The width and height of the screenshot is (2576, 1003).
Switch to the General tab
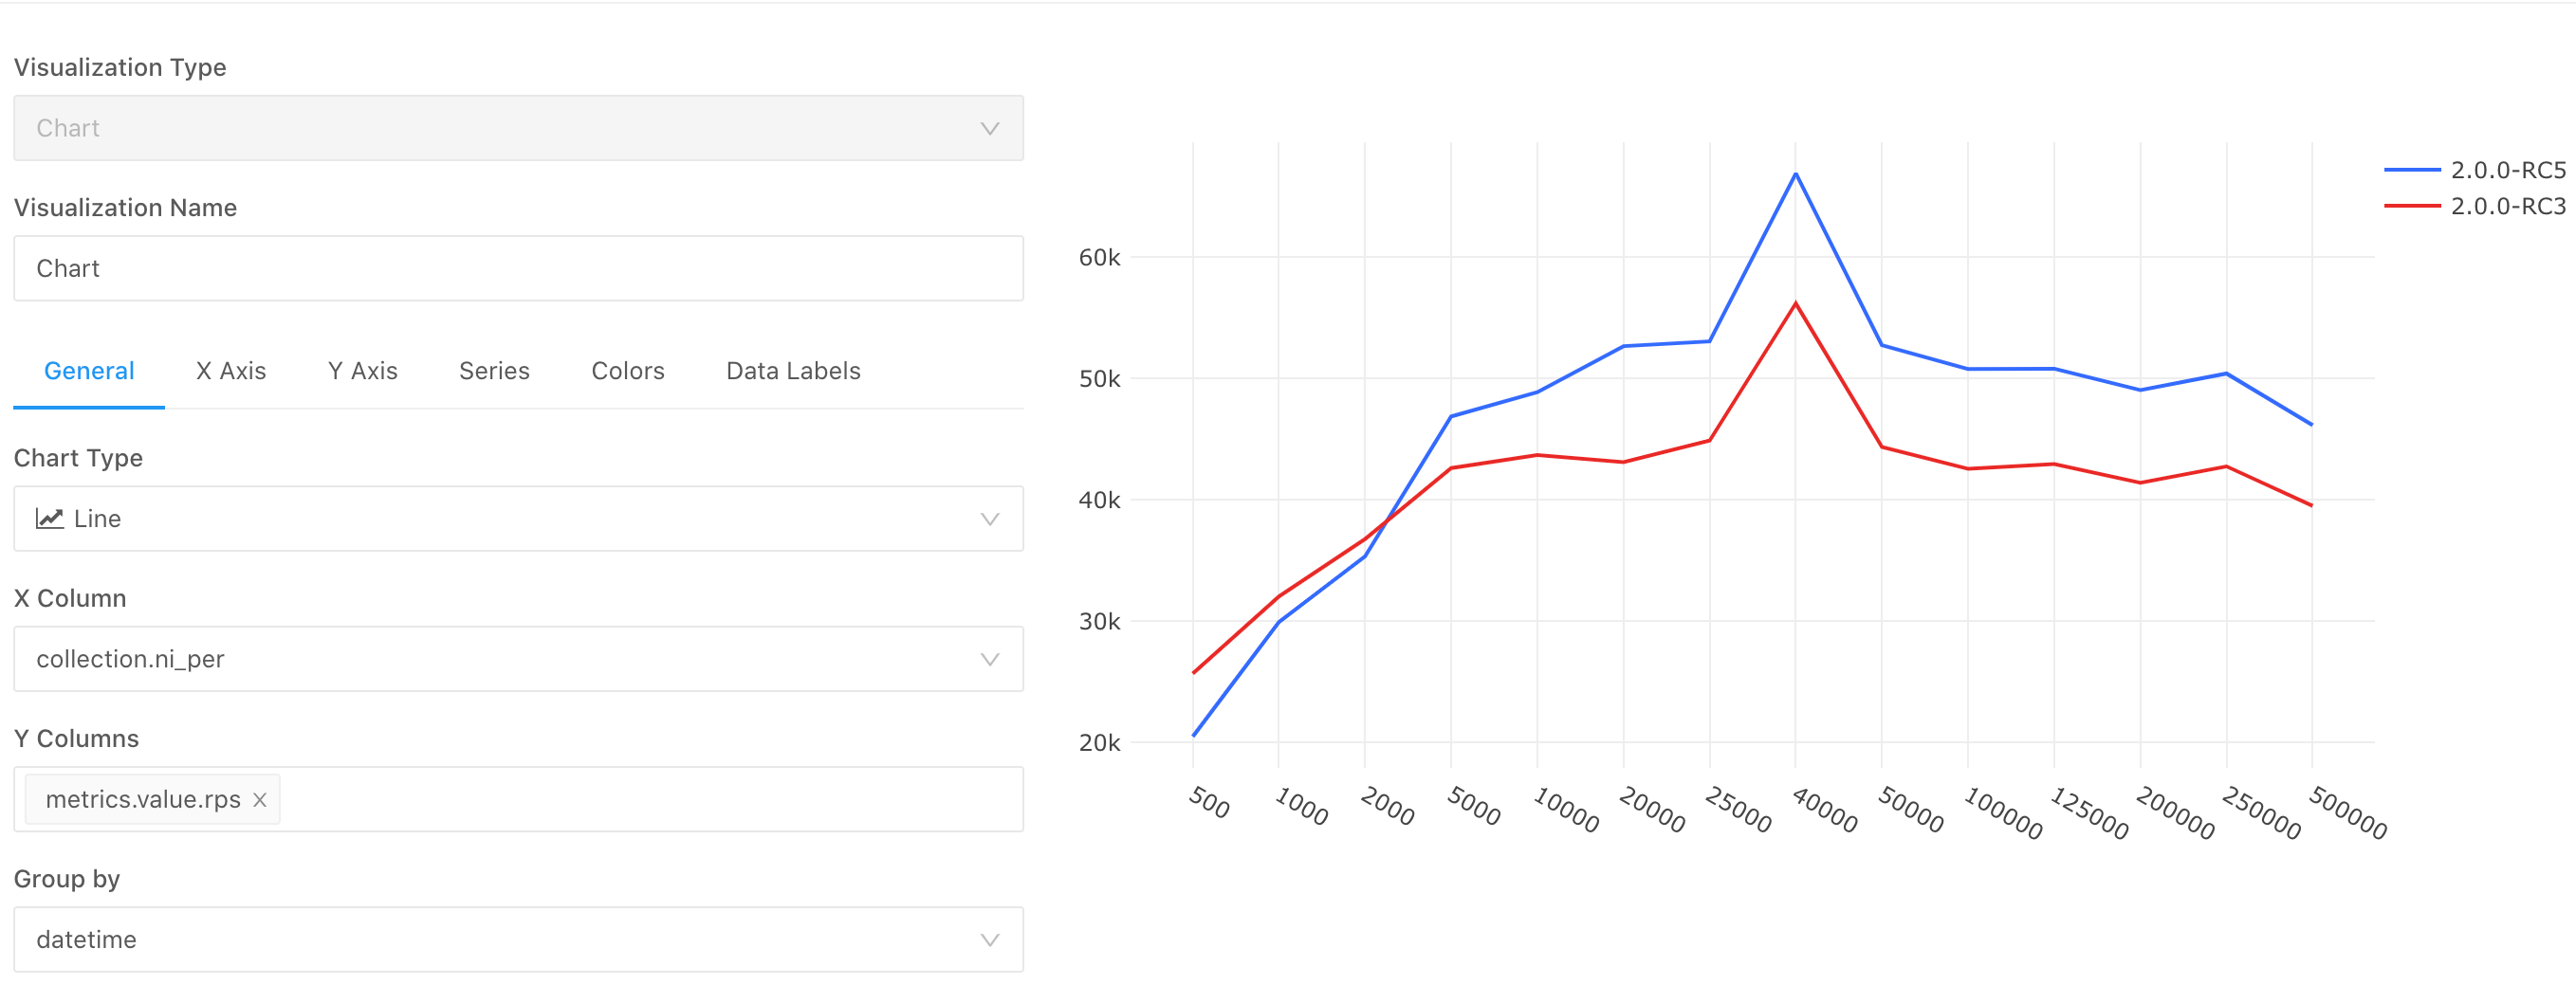(x=89, y=371)
